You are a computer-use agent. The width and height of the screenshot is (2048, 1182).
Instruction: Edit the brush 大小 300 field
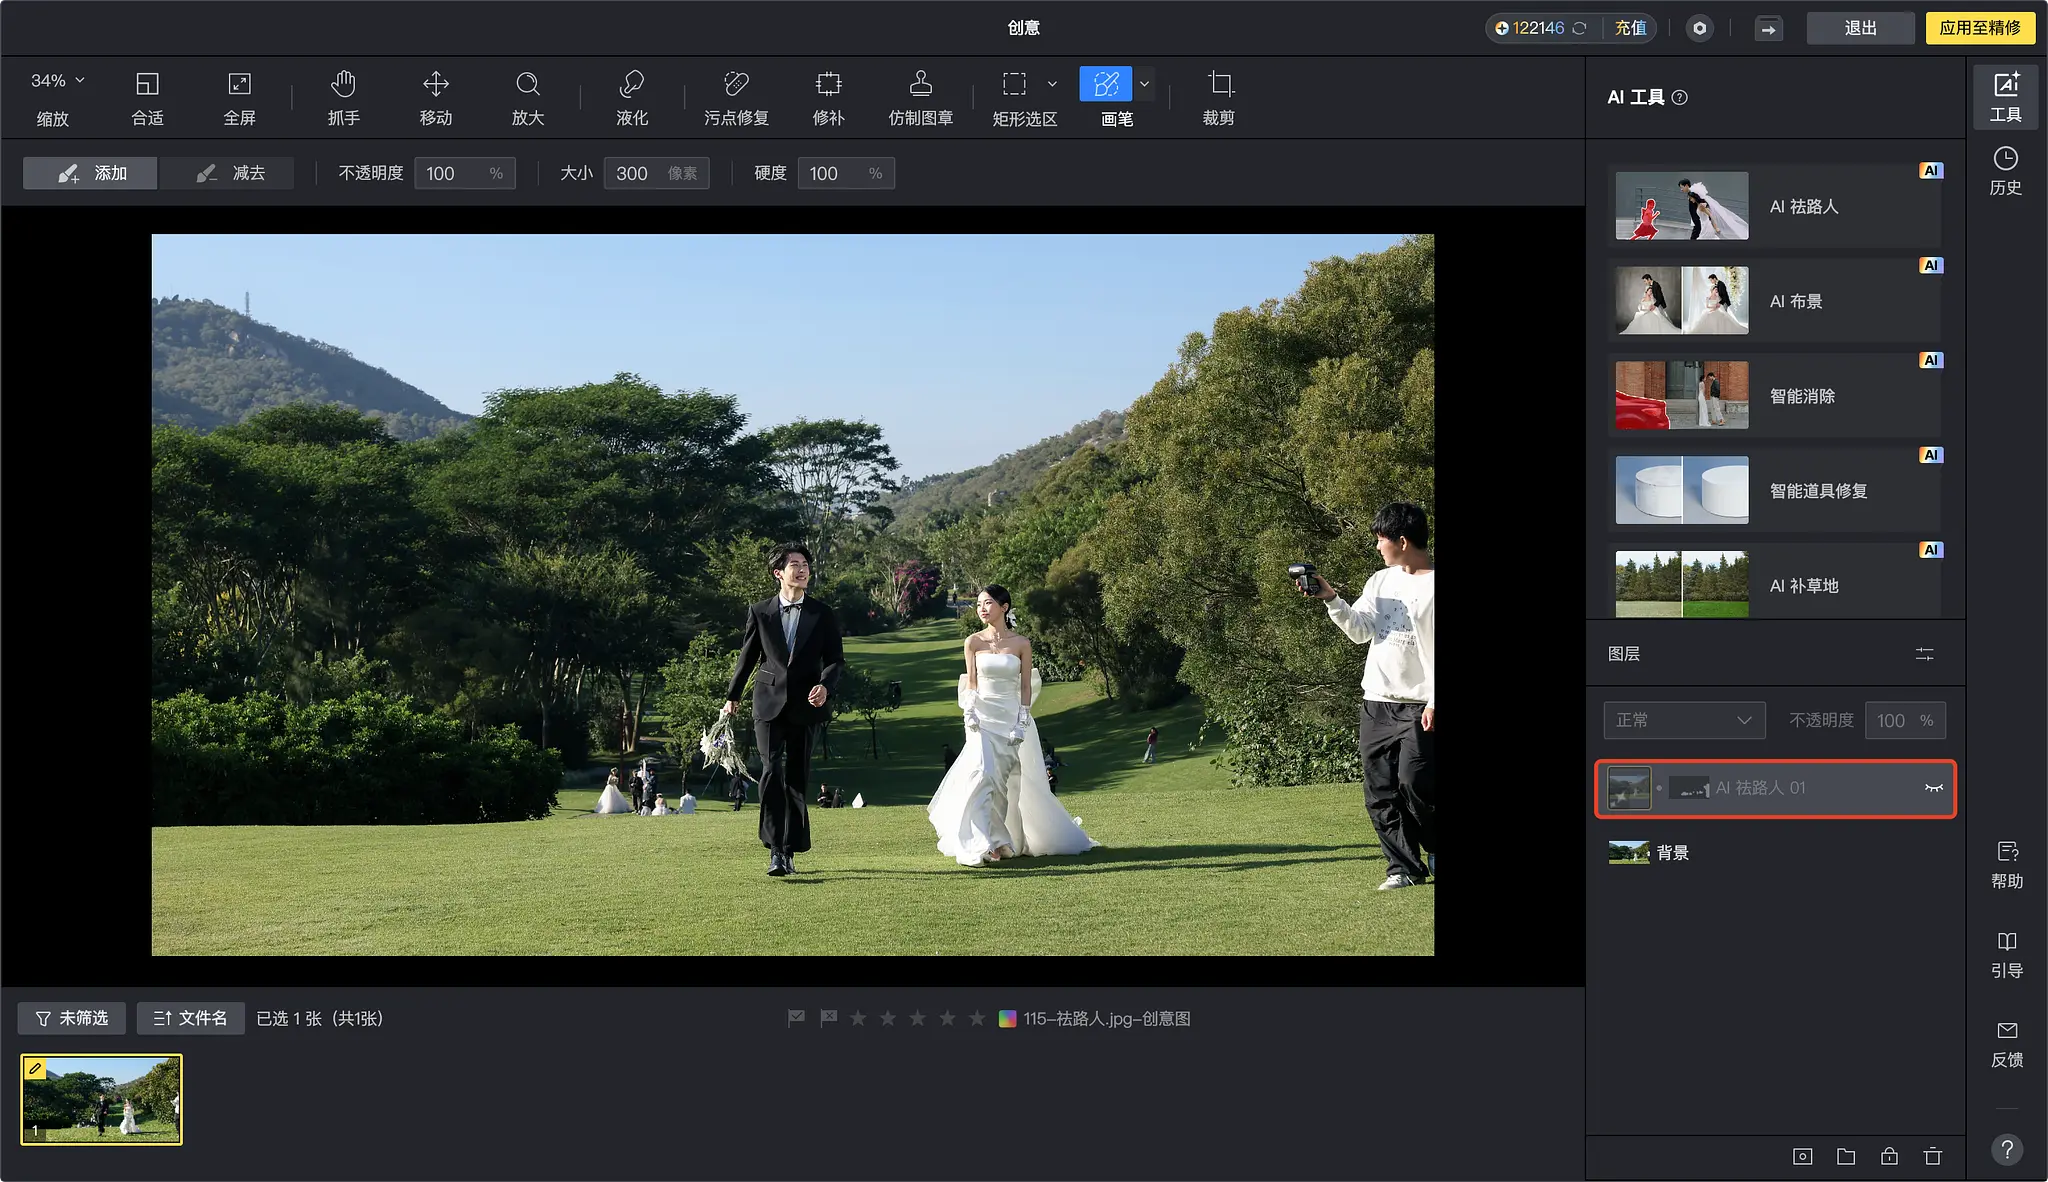tap(657, 173)
